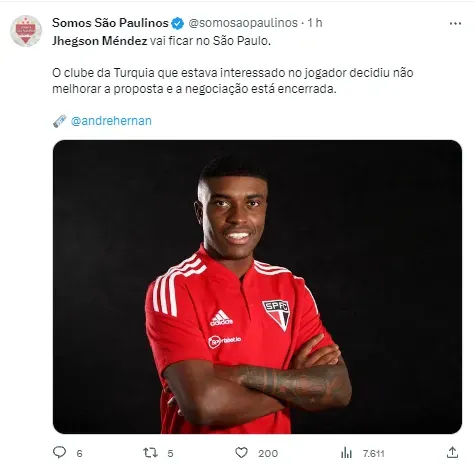Screen dimensions: 475x465
Task: Open the view analytics bar chart icon
Action: pos(346,453)
